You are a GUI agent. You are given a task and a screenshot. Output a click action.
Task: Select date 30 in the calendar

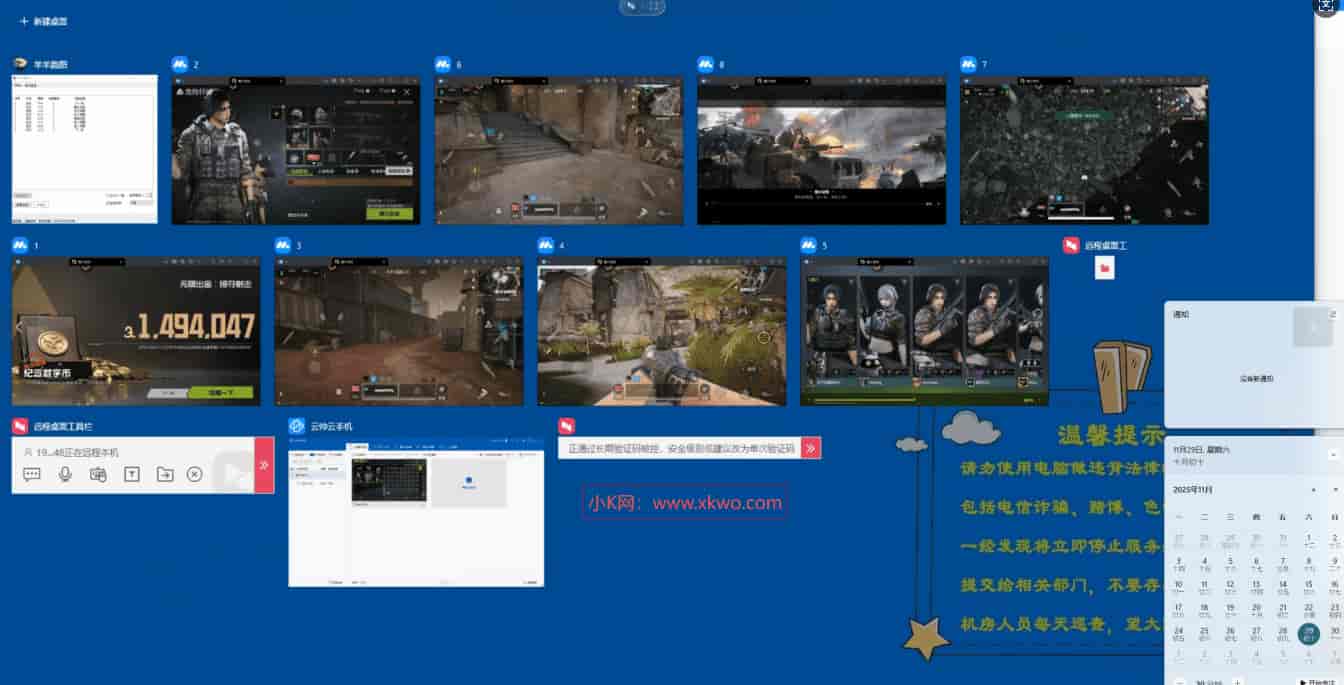tap(1334, 632)
